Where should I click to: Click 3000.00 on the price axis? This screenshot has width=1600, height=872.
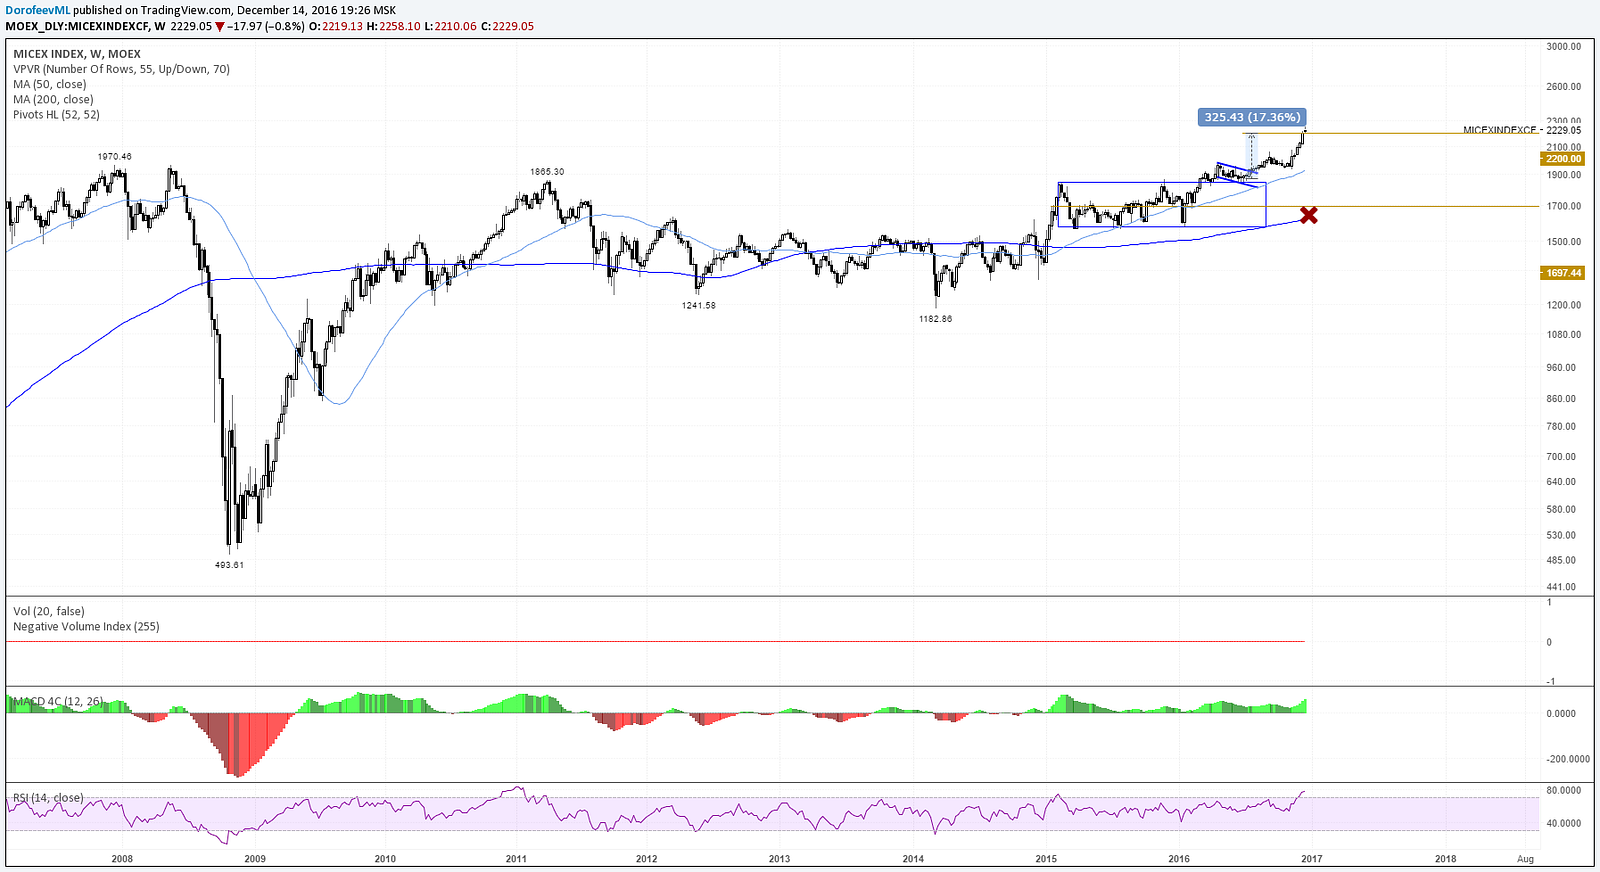tap(1564, 46)
